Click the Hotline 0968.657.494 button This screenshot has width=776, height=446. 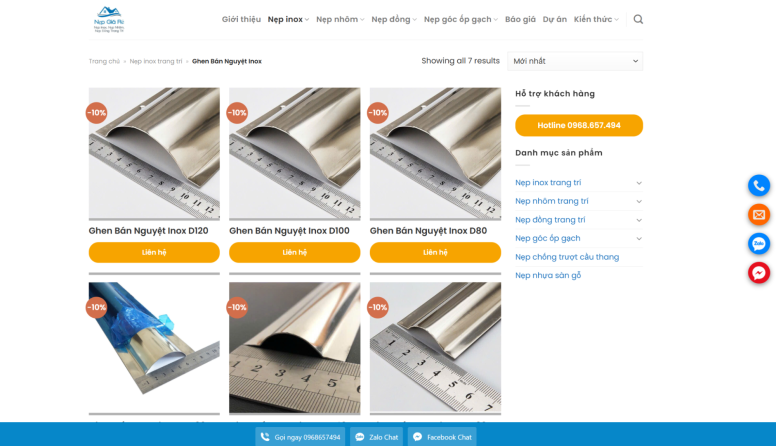click(579, 125)
